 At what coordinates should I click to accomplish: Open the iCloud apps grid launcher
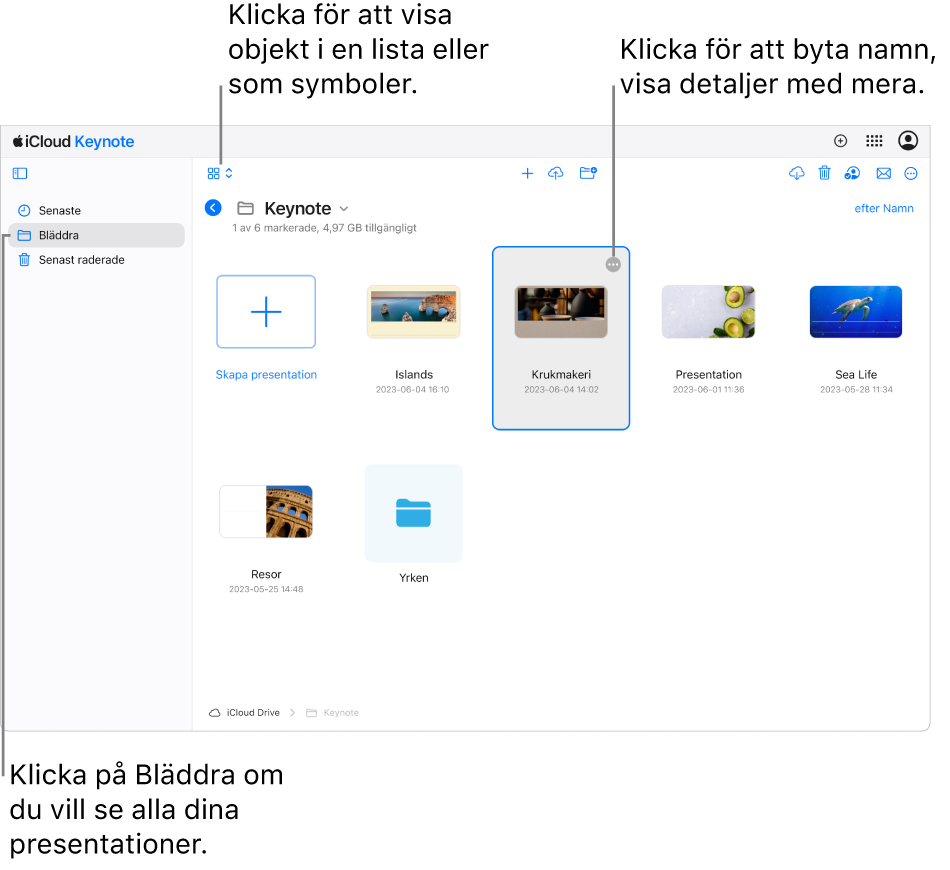point(874,141)
